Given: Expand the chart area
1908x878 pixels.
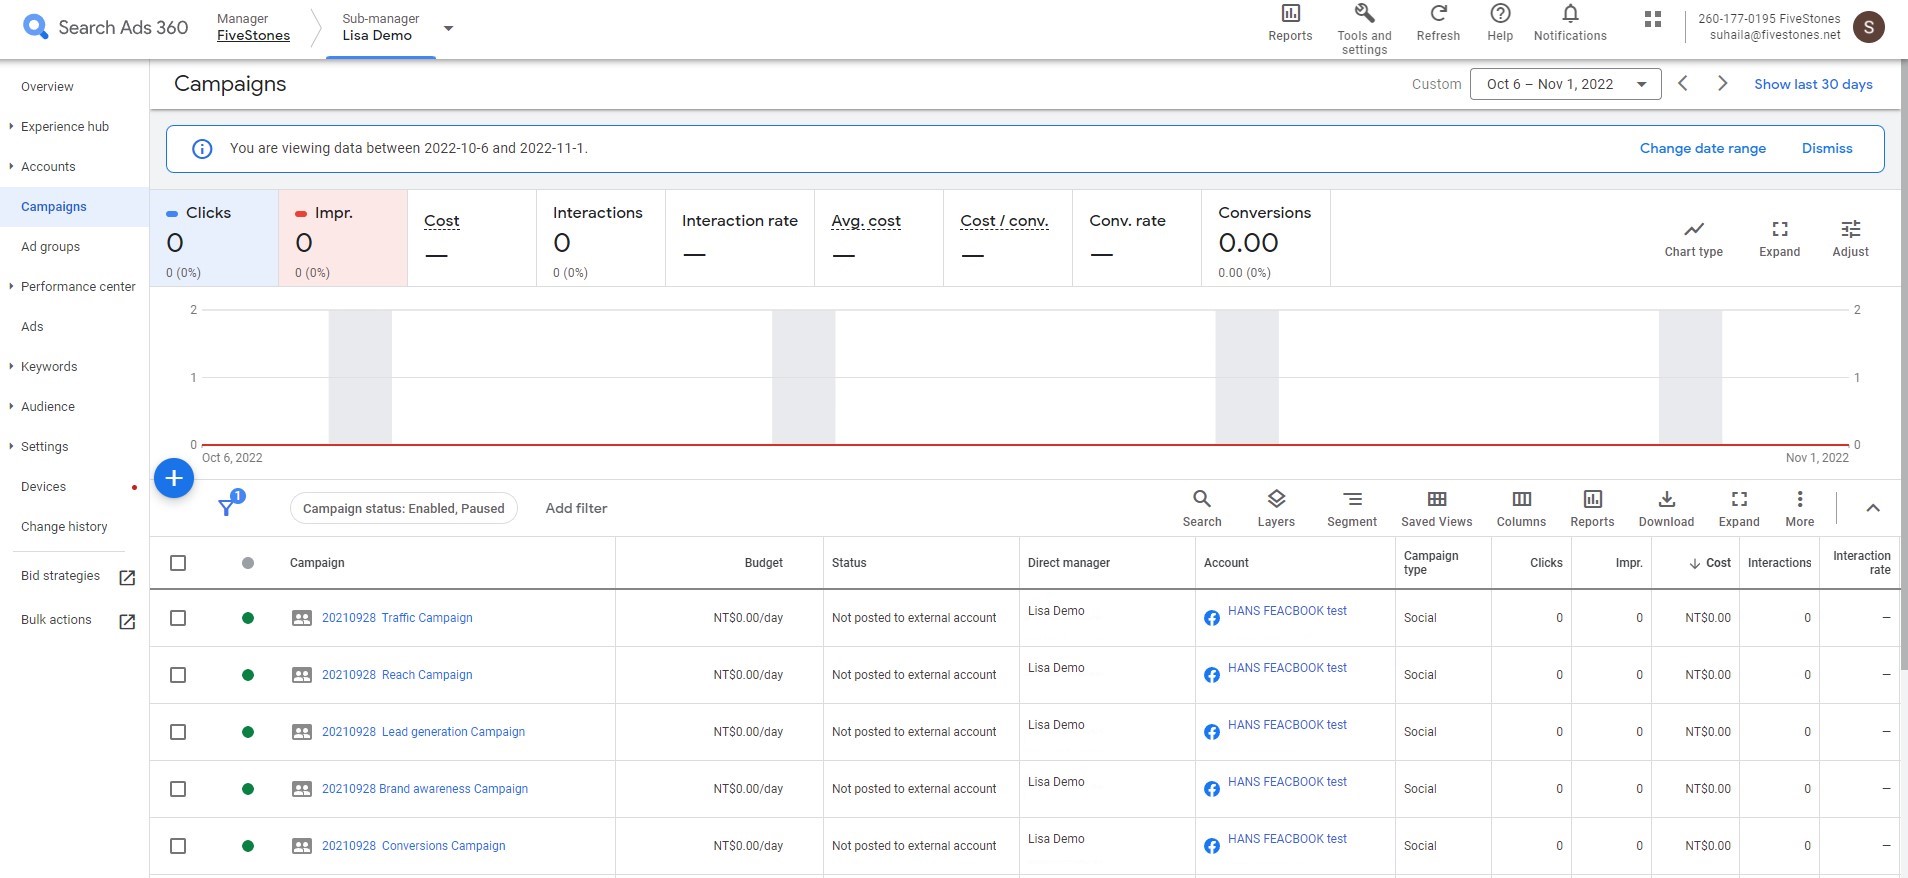Looking at the screenshot, I should tap(1779, 238).
